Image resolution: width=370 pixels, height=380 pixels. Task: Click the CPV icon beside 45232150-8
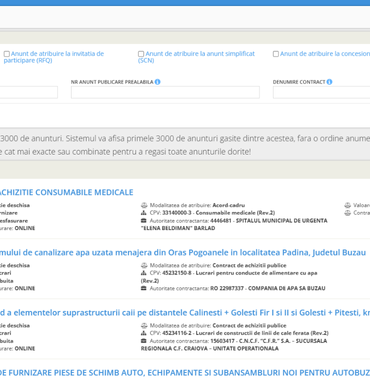144,273
